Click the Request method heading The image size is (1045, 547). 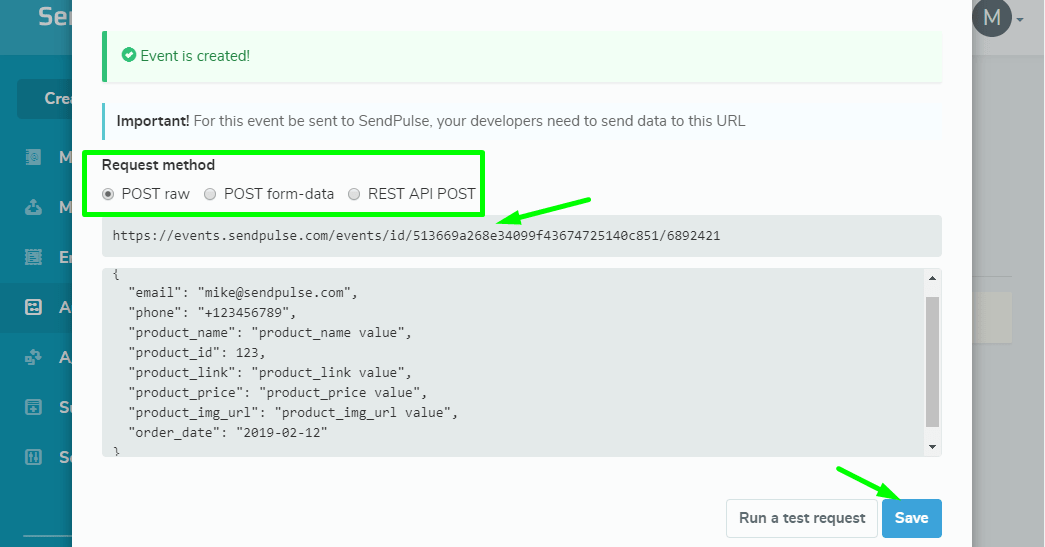point(158,165)
